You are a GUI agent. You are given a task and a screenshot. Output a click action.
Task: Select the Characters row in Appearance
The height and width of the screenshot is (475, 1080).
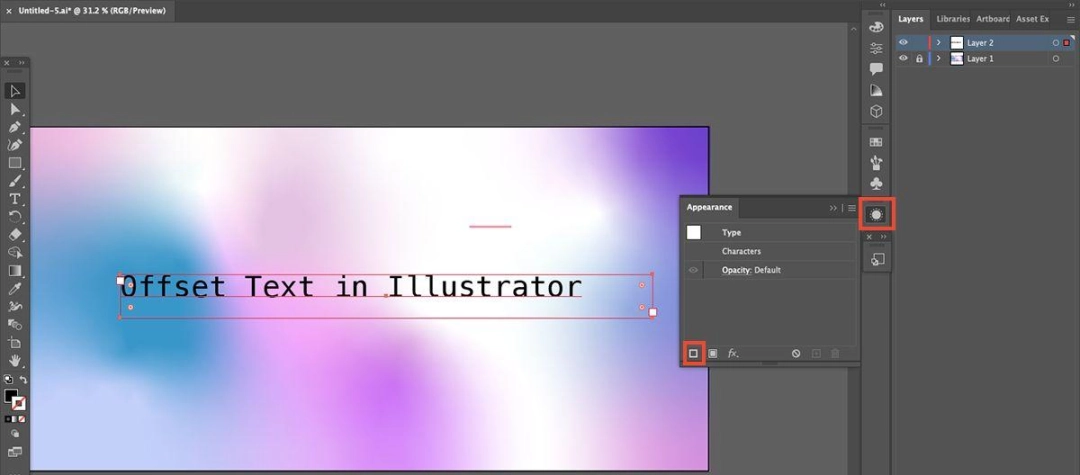tap(771, 252)
